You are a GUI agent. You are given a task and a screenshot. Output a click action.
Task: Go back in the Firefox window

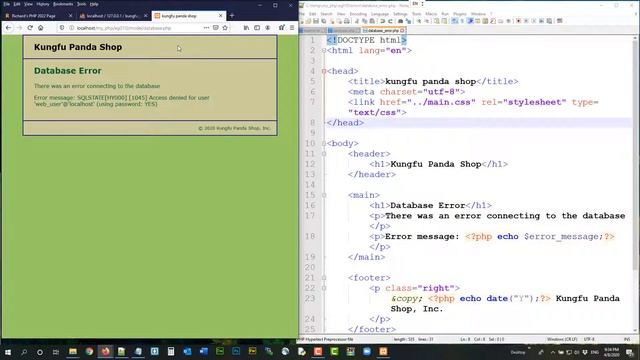point(9,28)
